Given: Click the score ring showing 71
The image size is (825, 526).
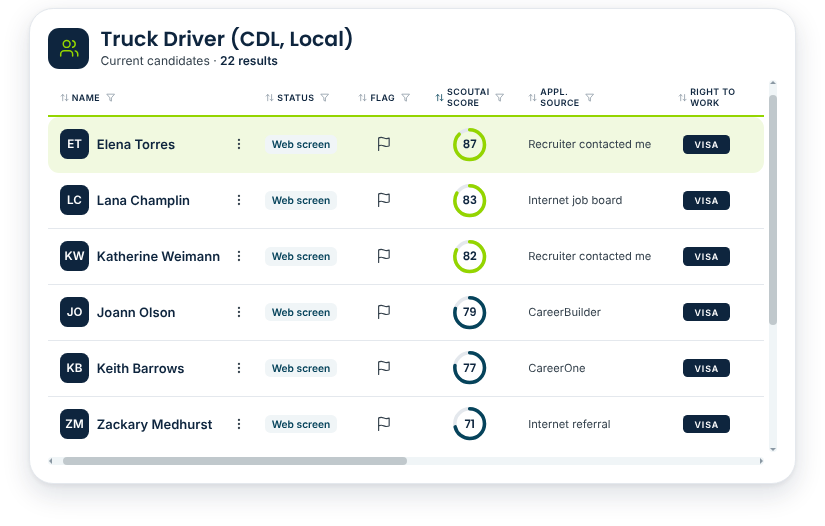Looking at the screenshot, I should click(x=469, y=424).
